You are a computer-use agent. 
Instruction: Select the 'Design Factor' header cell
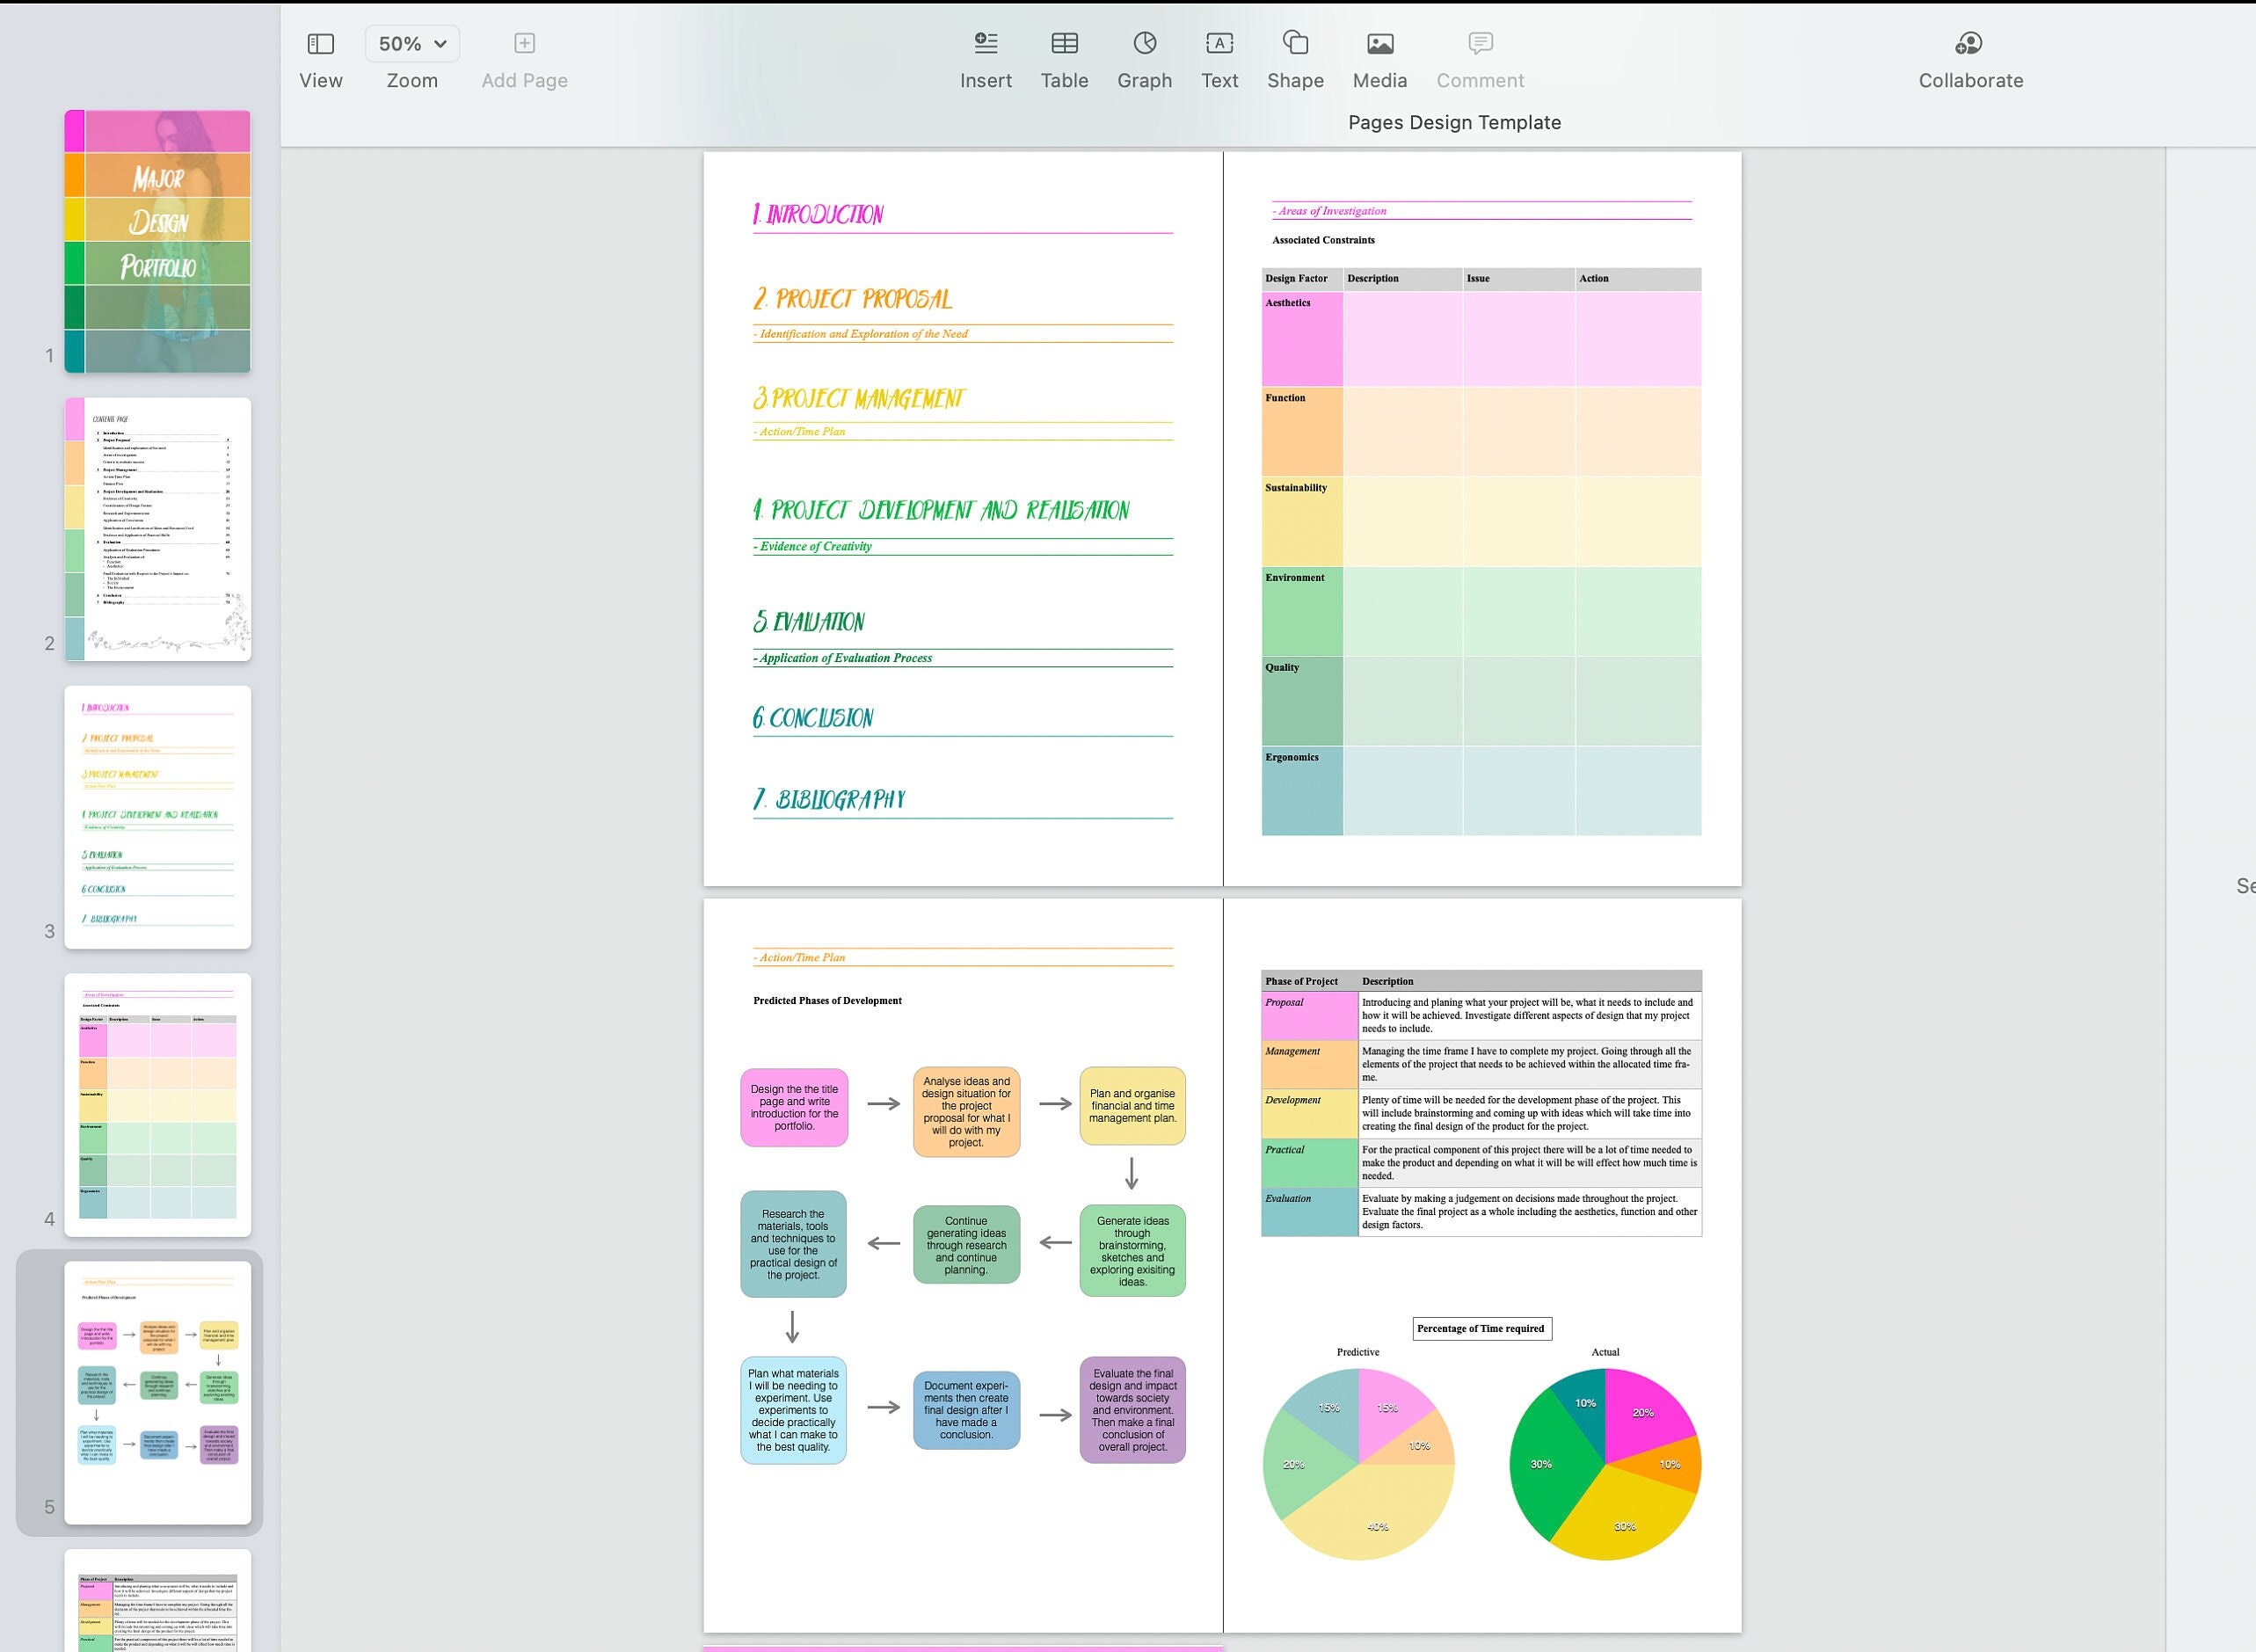(x=1302, y=279)
